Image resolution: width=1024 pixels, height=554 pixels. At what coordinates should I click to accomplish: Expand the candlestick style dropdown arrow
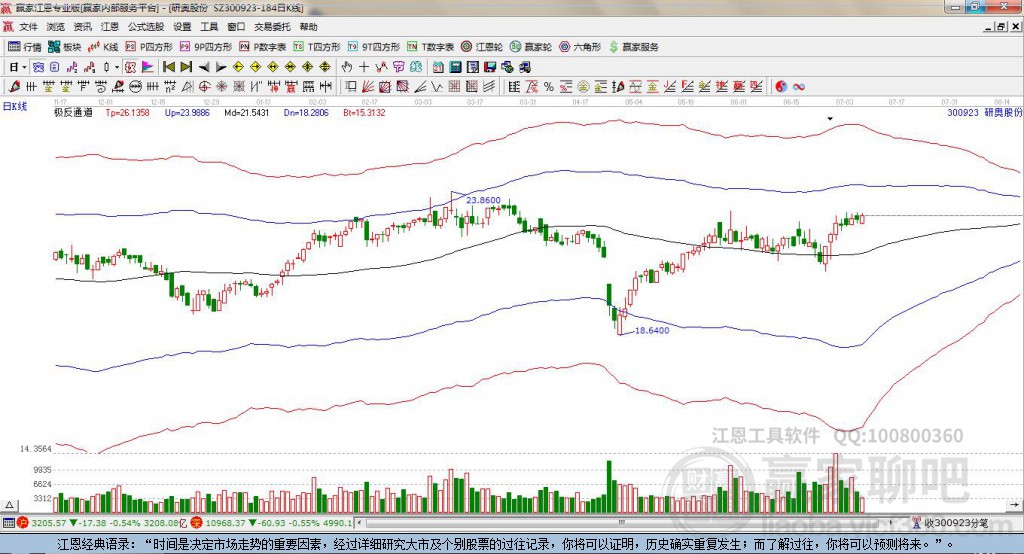pos(117,67)
